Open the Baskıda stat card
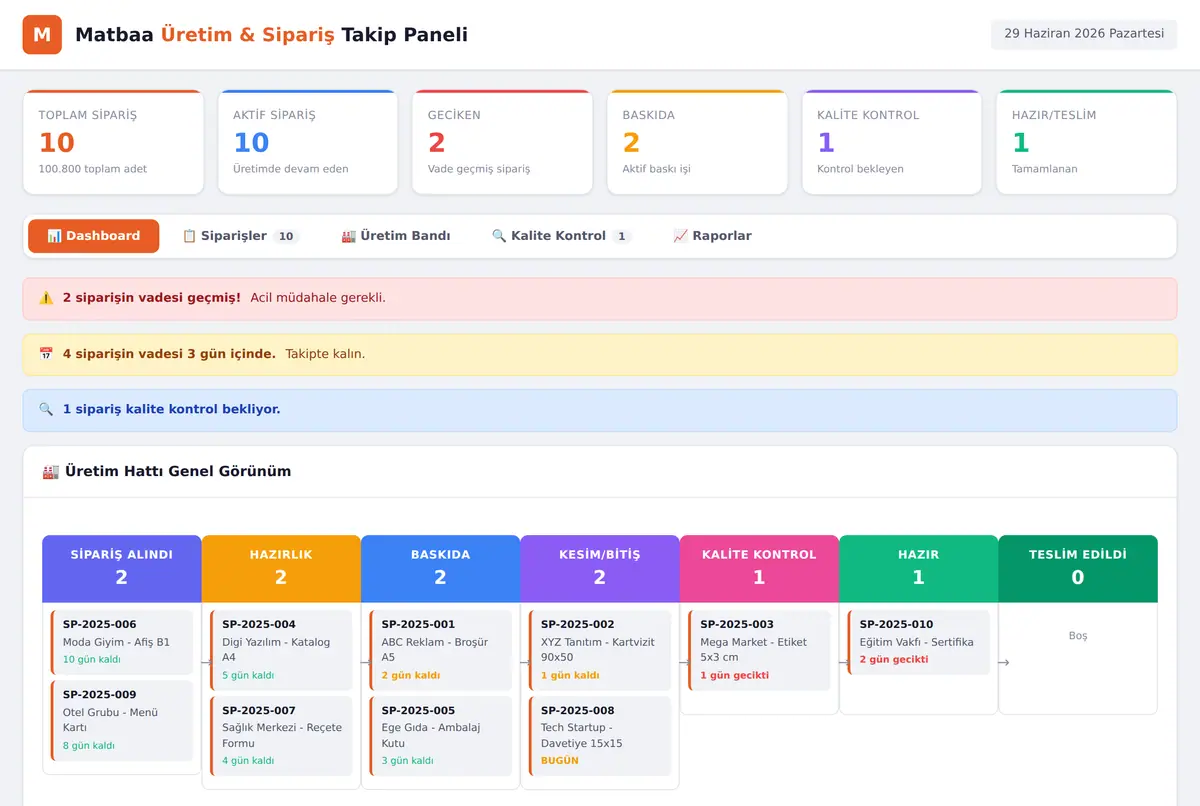 pyautogui.click(x=697, y=142)
